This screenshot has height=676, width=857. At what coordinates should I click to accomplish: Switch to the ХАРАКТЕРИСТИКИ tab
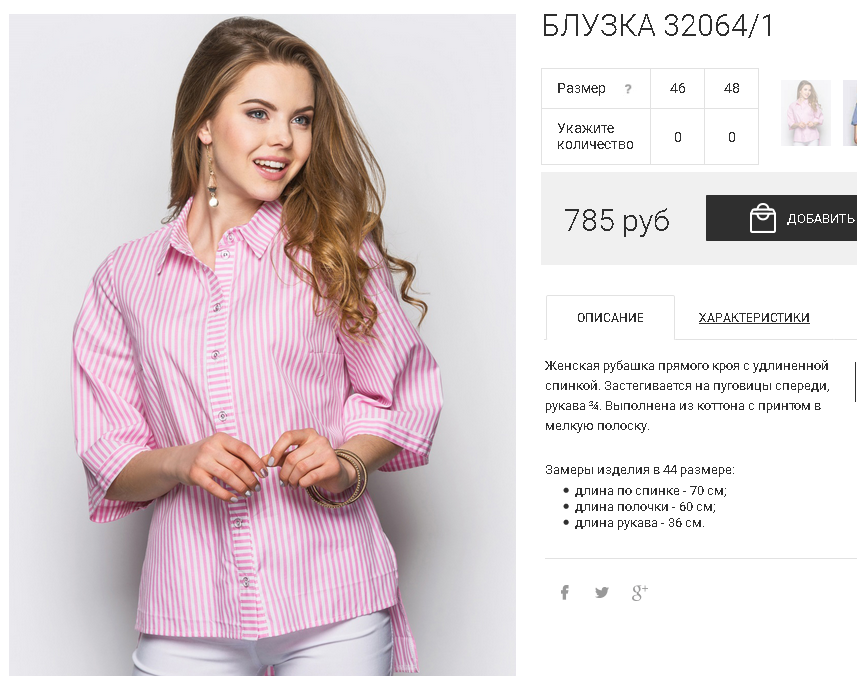tap(754, 318)
